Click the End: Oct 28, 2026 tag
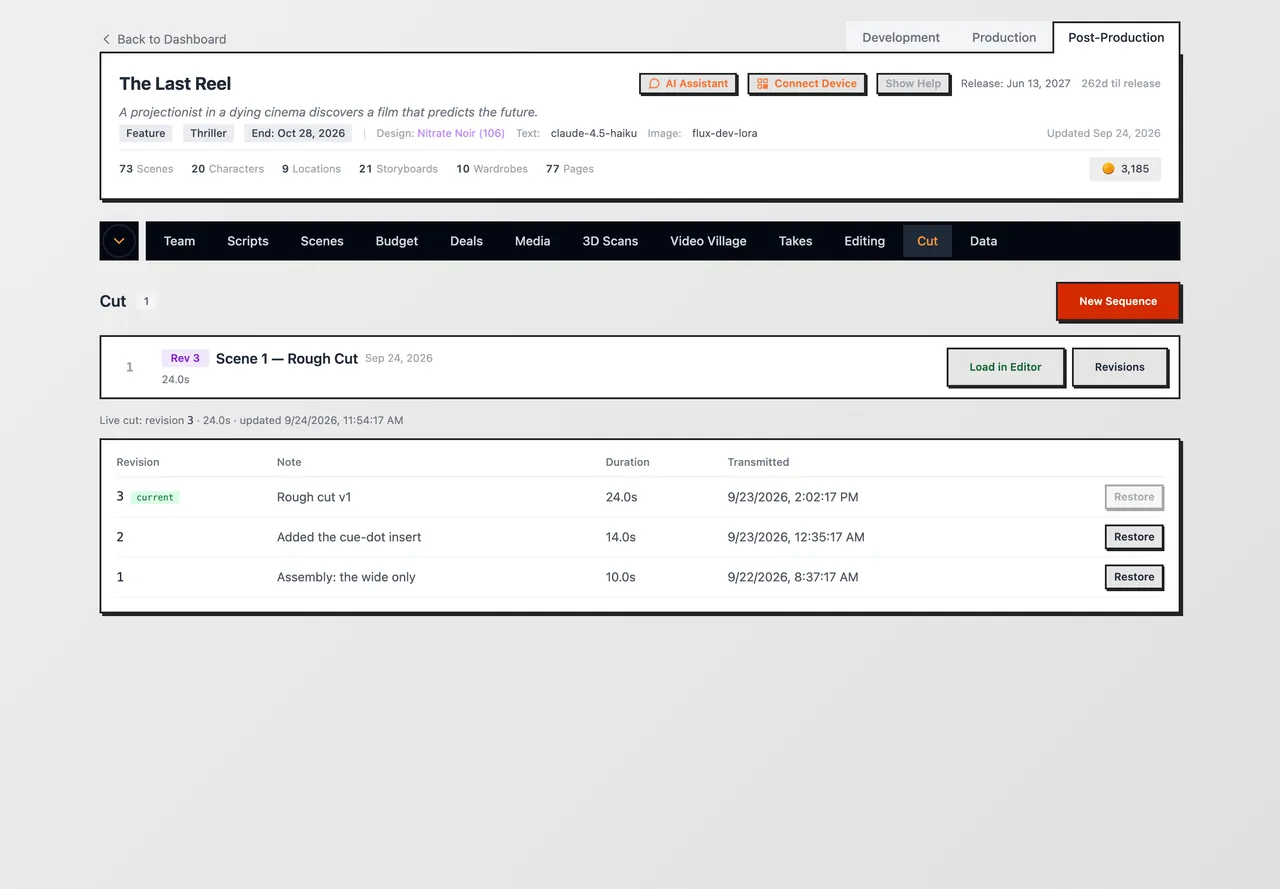The image size is (1280, 889). (298, 133)
